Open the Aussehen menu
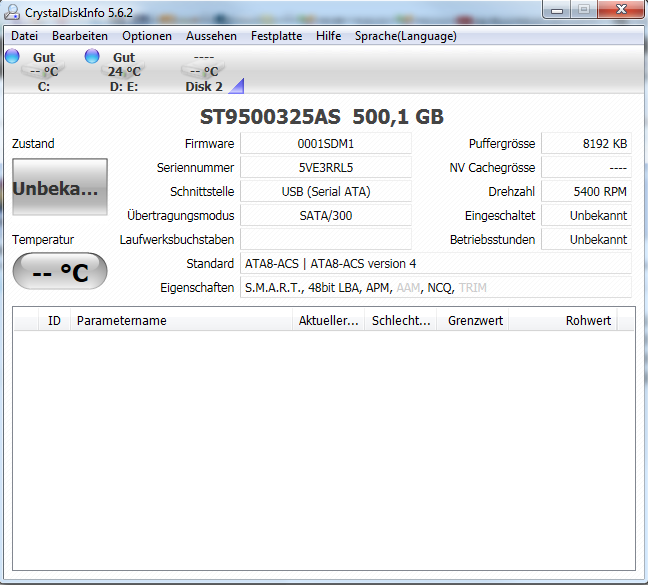The image size is (648, 585). 211,36
